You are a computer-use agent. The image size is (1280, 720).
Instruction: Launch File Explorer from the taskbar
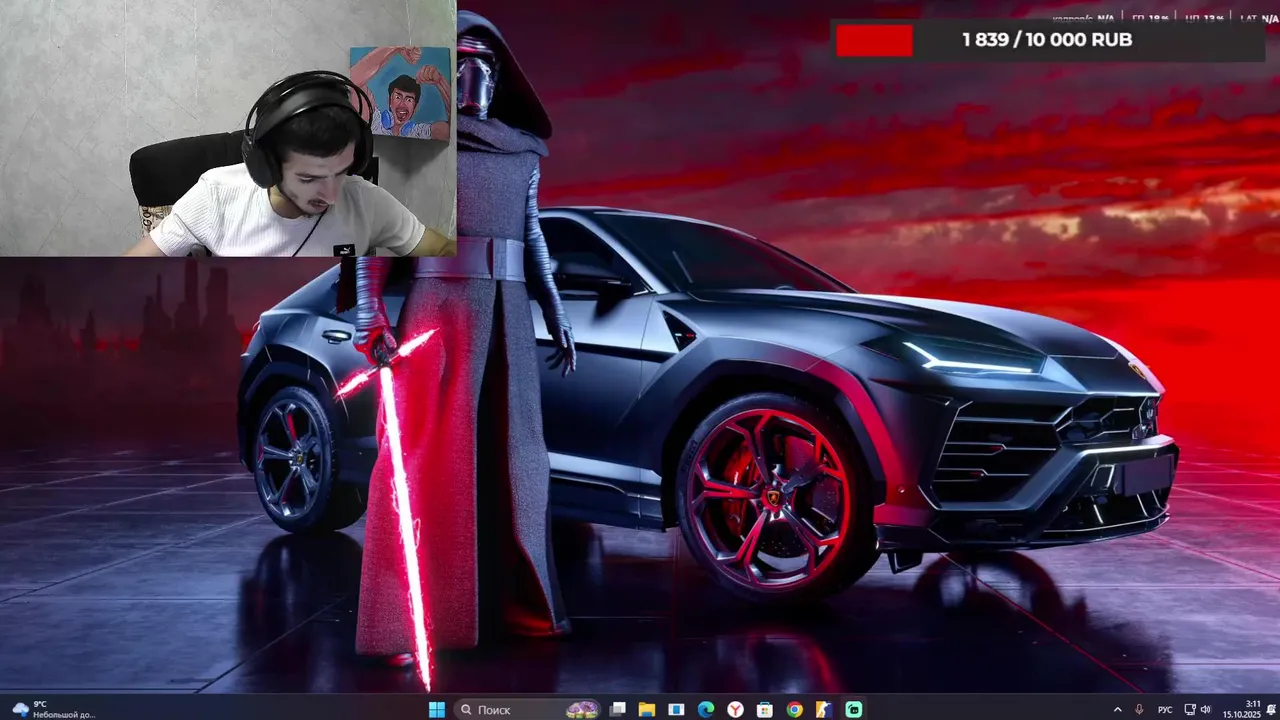[x=647, y=710]
